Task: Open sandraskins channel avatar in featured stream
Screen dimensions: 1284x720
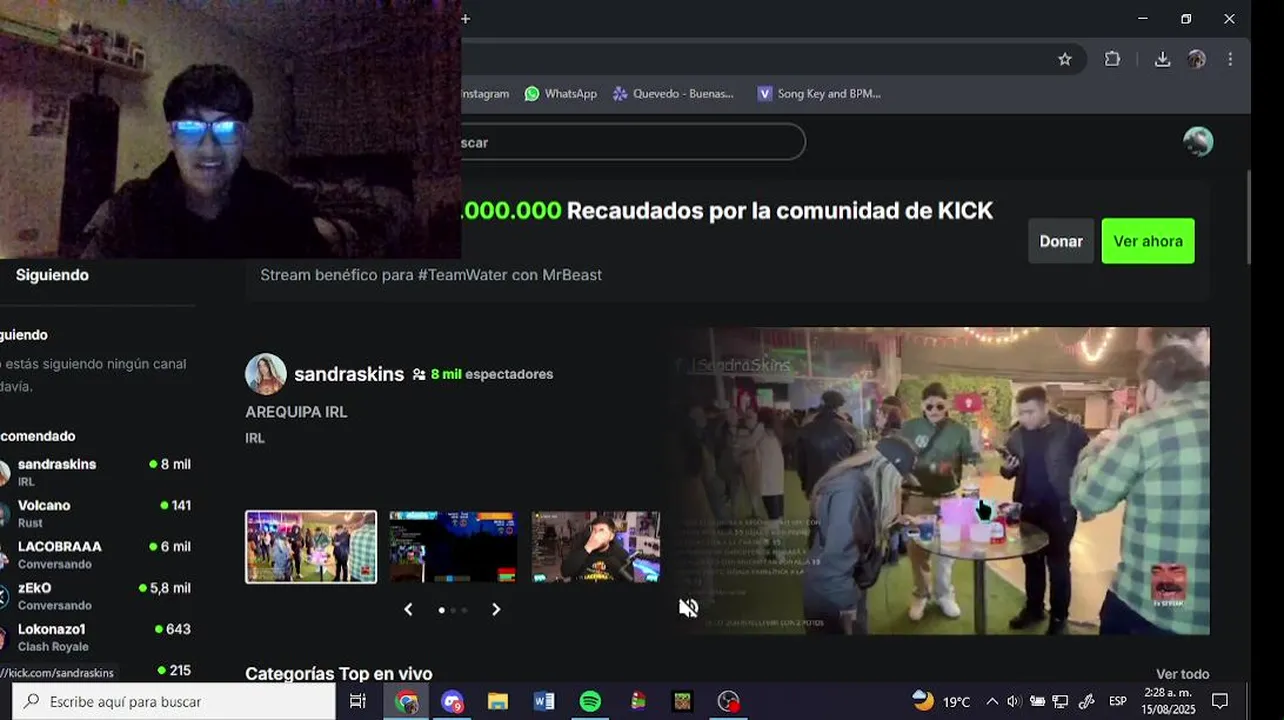Action: click(x=266, y=374)
